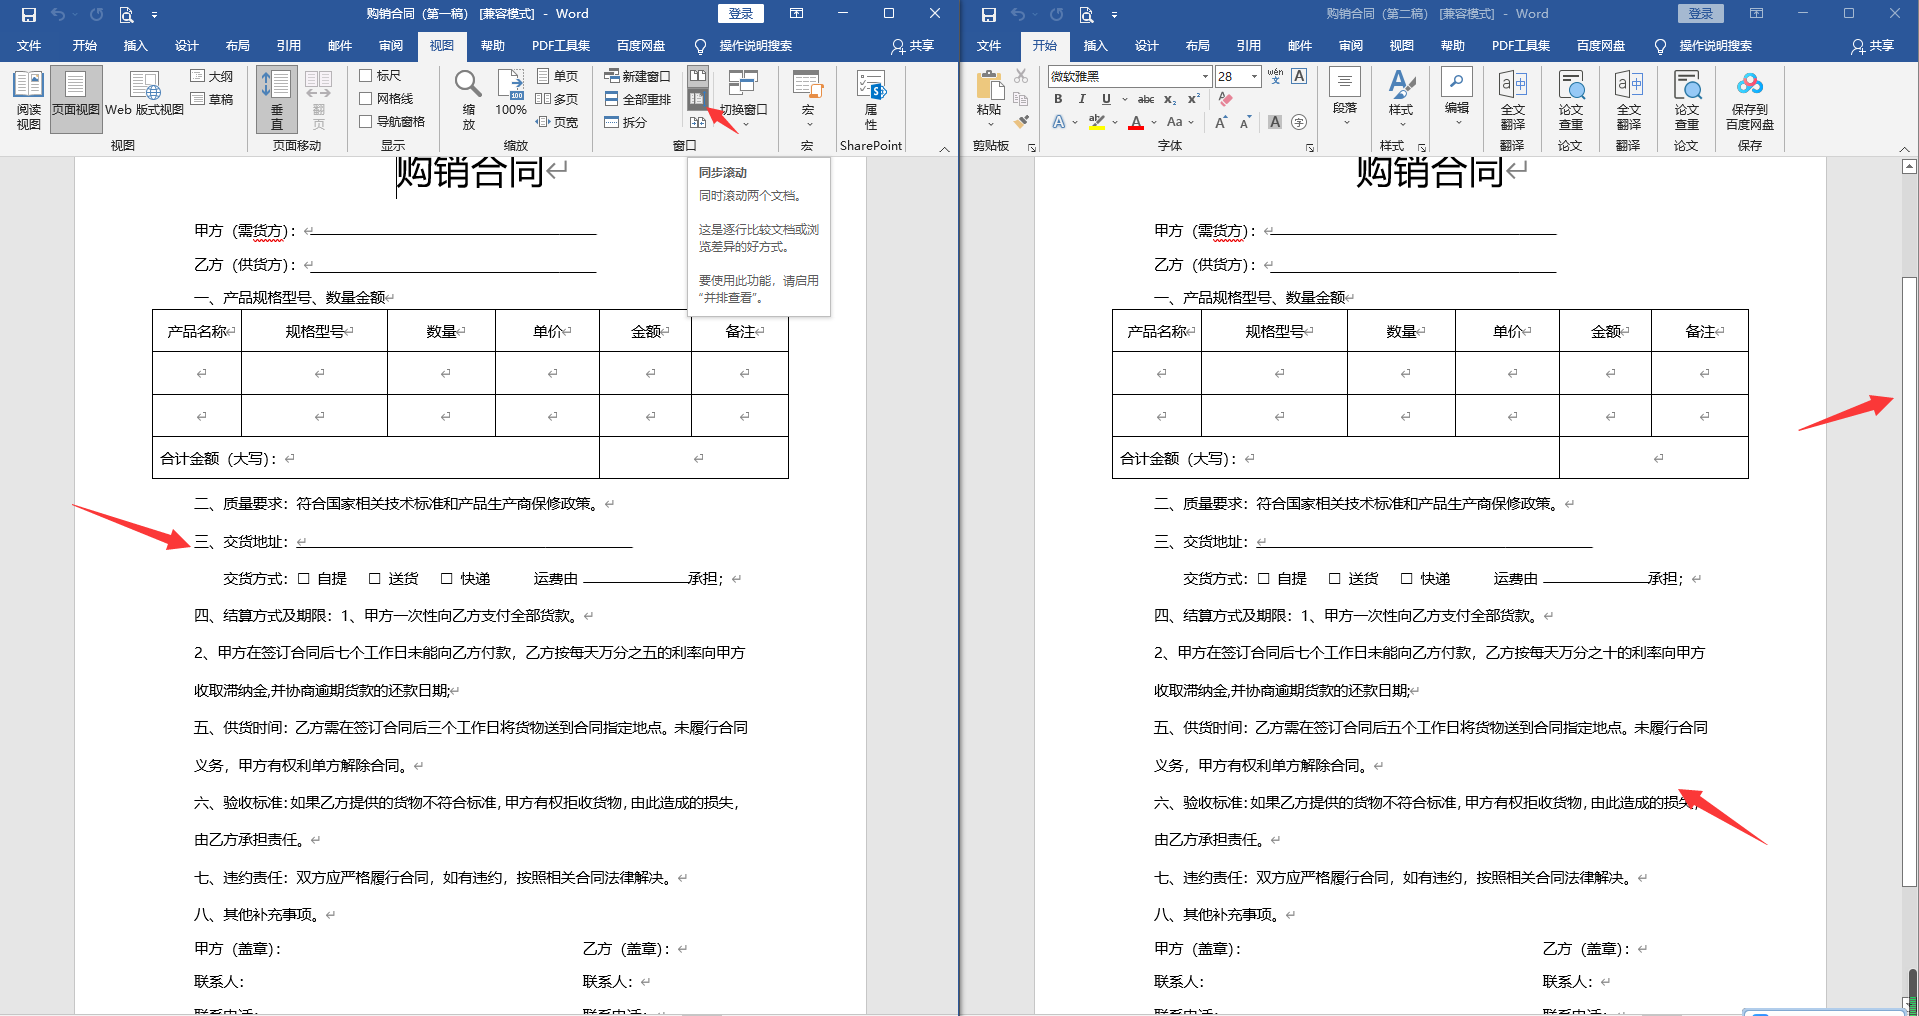1919x1016 pixels.
Task: Toggle synchronous scrolling button
Action: [698, 99]
